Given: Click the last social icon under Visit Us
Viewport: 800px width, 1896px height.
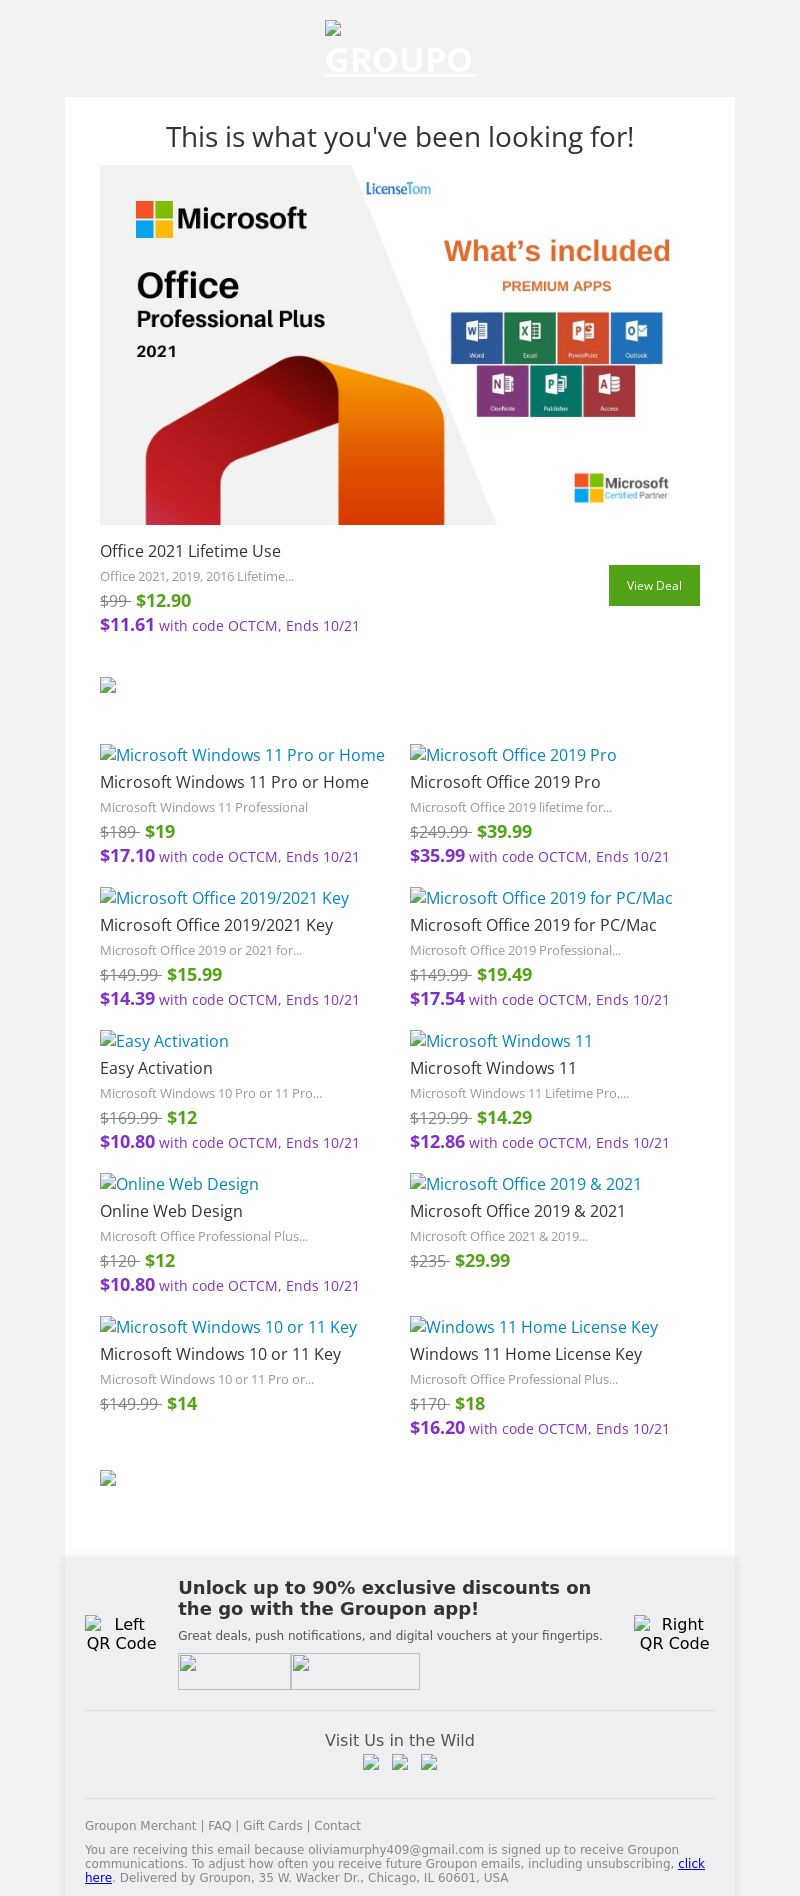Looking at the screenshot, I should point(429,1763).
